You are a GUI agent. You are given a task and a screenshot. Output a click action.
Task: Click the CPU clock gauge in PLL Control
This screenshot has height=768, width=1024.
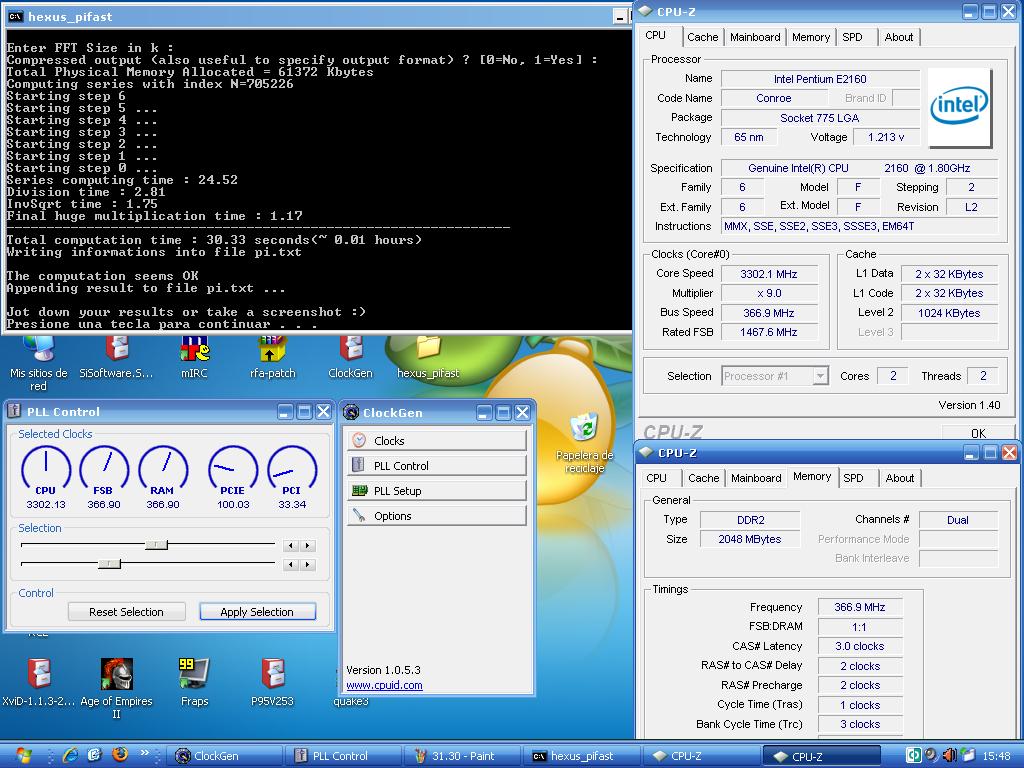click(x=46, y=470)
